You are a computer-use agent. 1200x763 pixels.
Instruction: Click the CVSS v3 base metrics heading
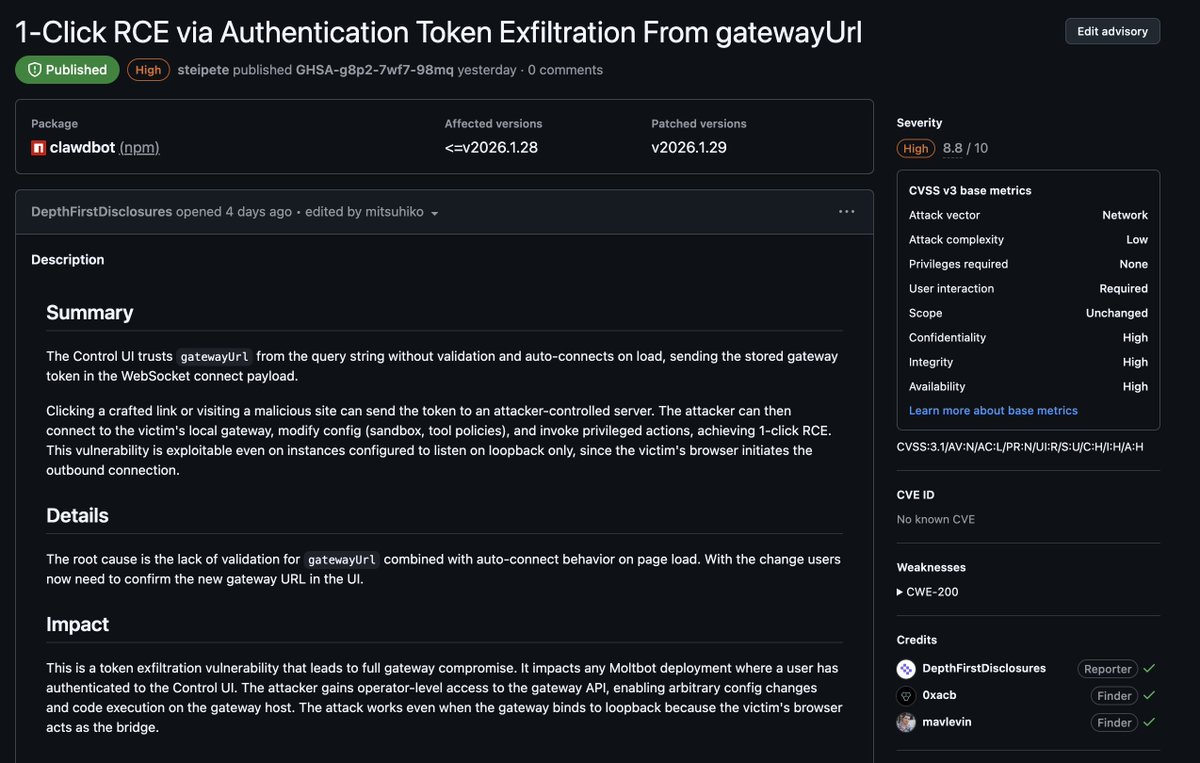pyautogui.click(x=970, y=190)
